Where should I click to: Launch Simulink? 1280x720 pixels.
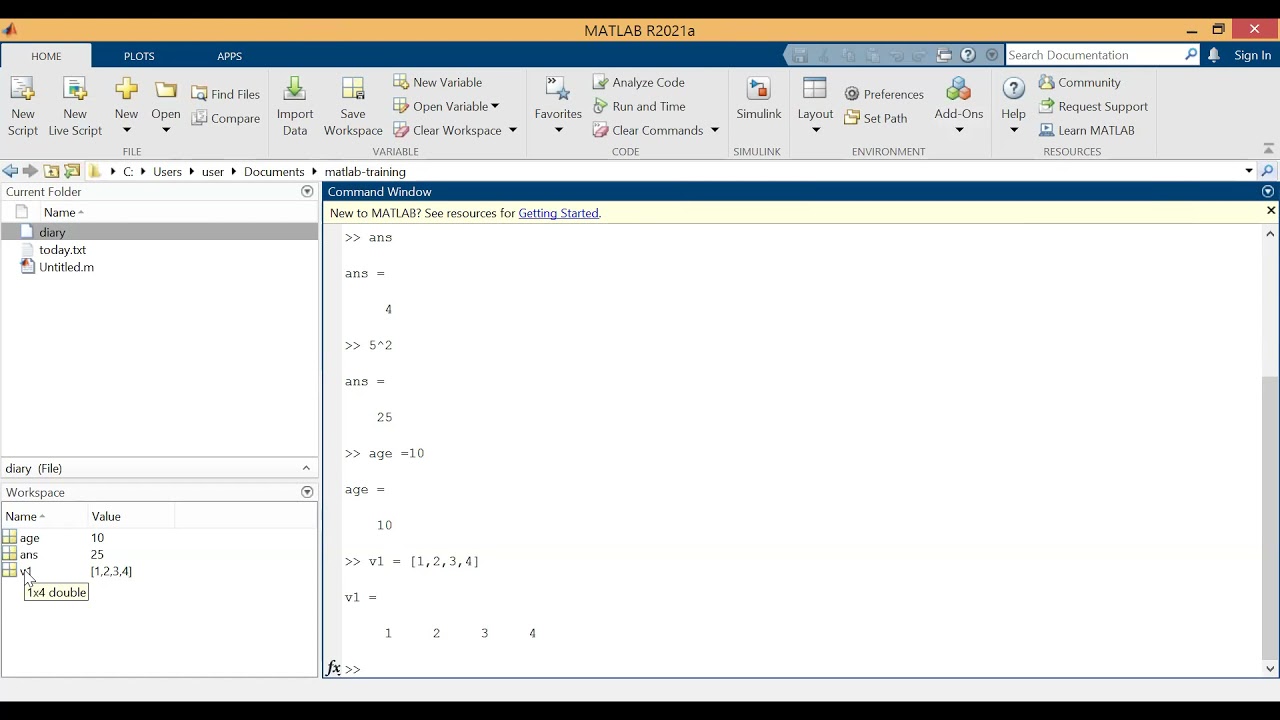coord(759,99)
